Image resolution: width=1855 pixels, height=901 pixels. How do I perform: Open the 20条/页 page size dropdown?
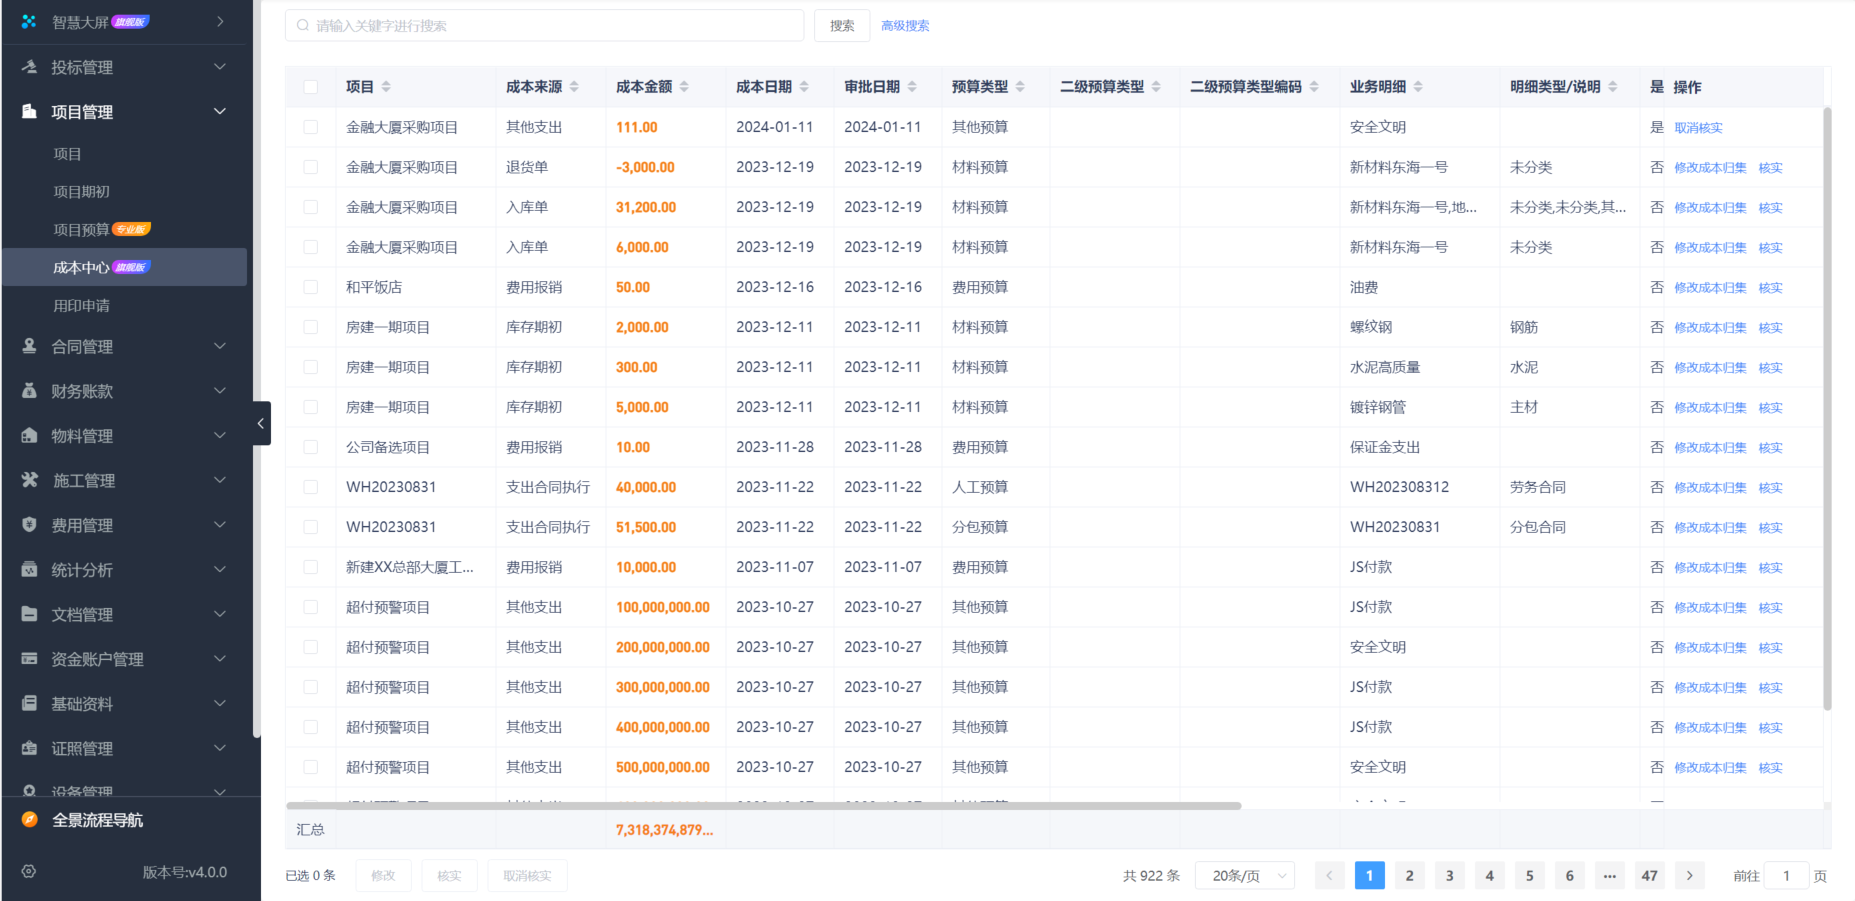pyautogui.click(x=1244, y=875)
